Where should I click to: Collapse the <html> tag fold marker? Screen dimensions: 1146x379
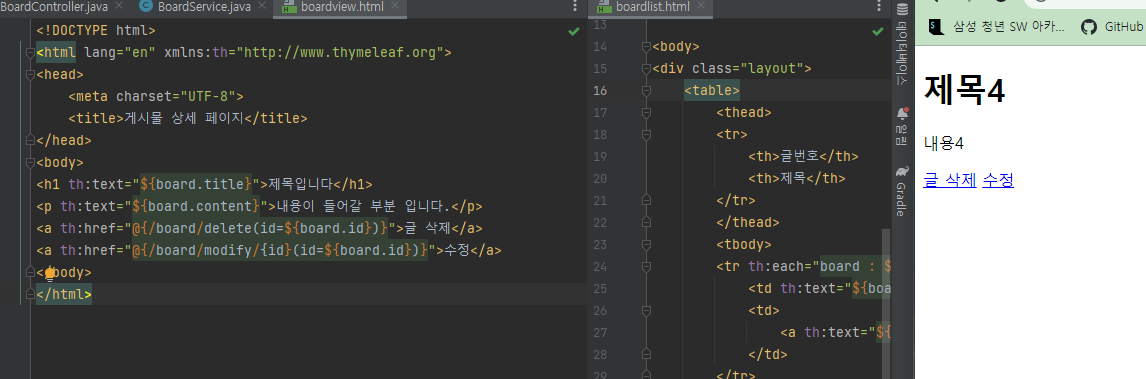[29, 53]
